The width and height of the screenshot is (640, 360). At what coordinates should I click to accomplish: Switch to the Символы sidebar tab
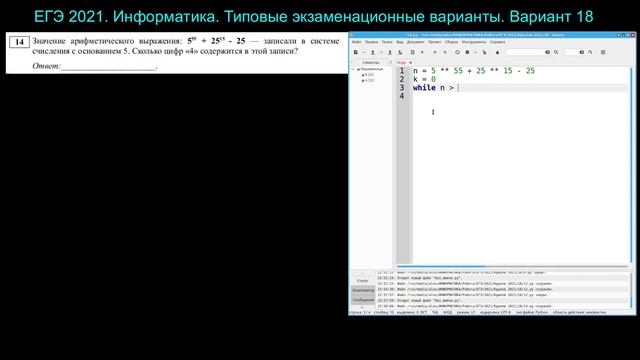[371, 62]
